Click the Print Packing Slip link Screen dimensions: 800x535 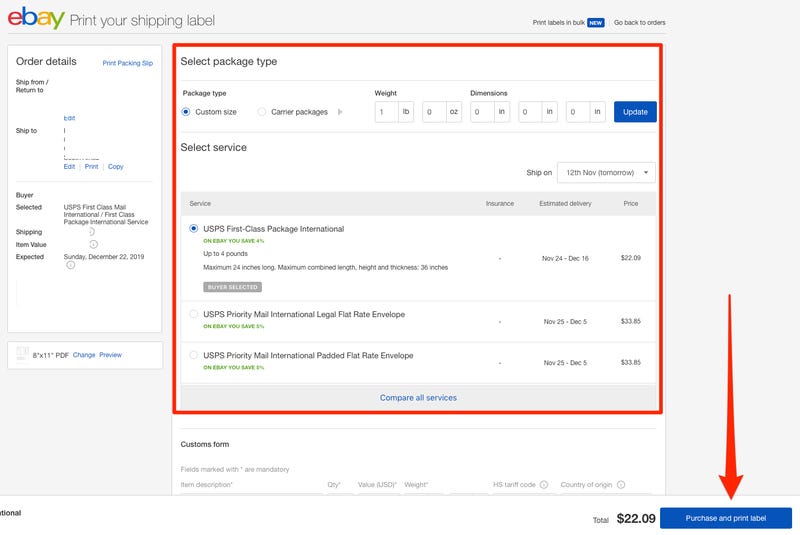[x=128, y=63]
